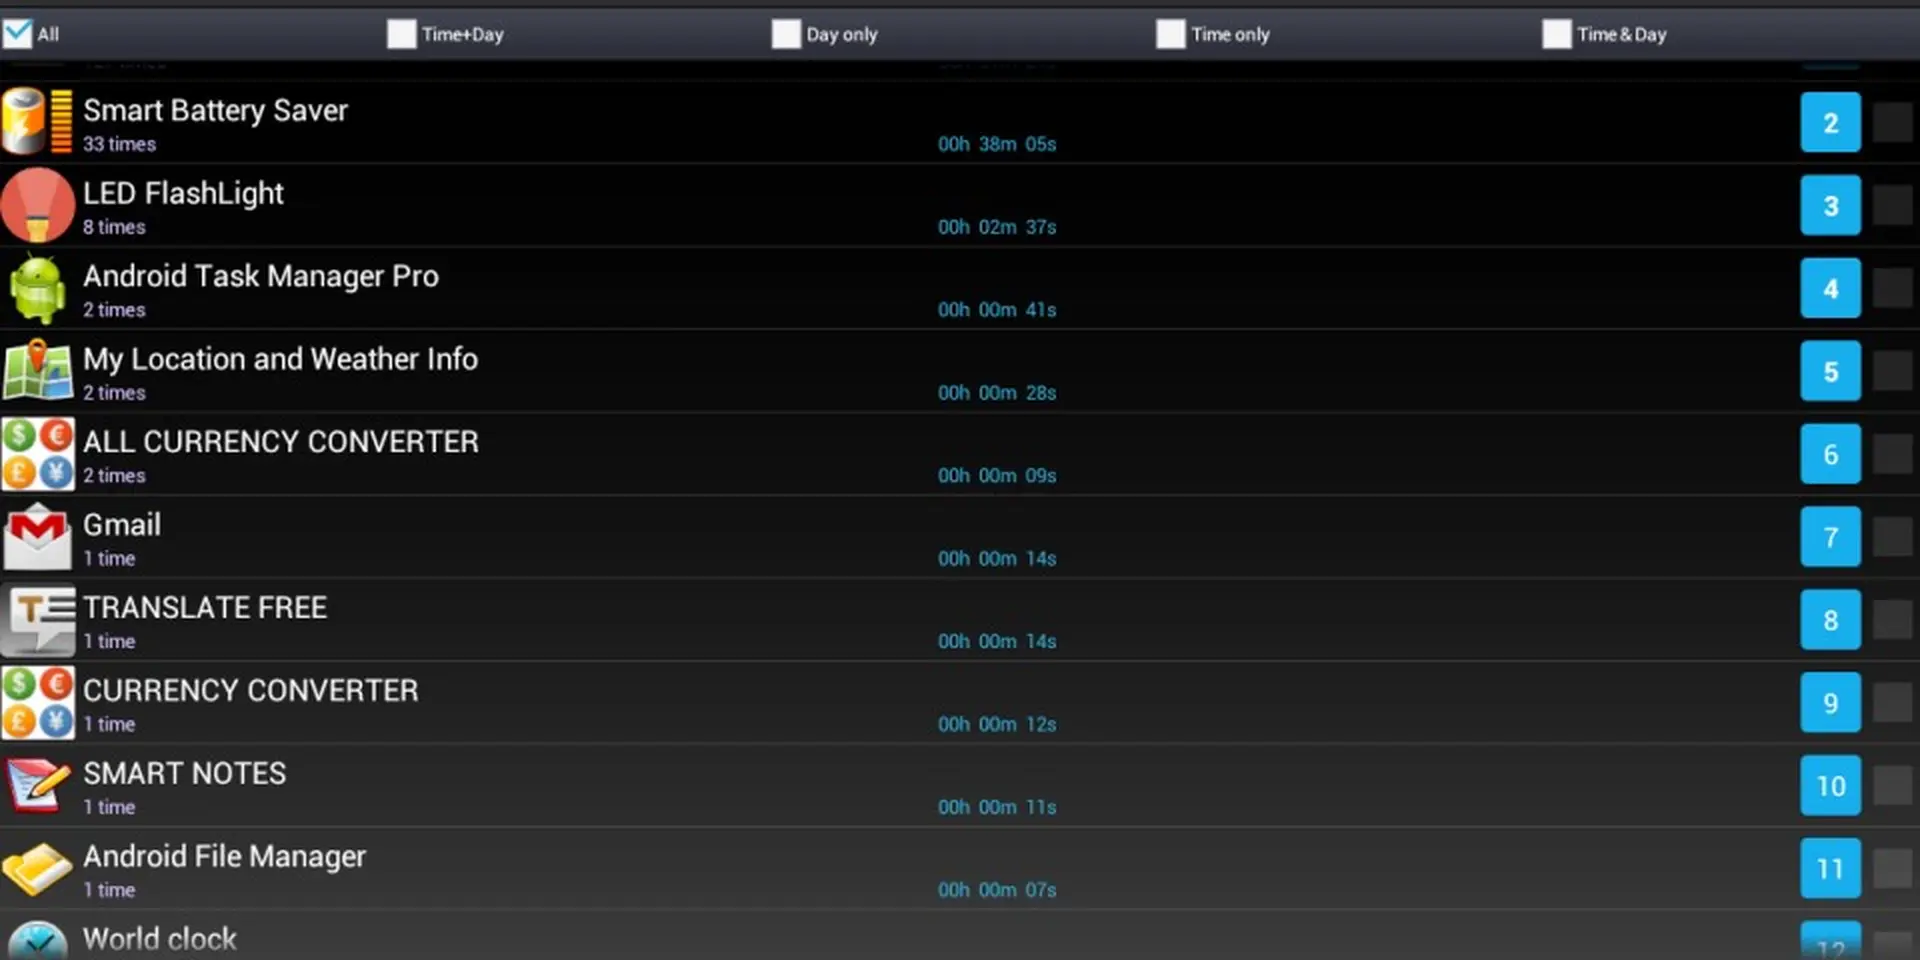Click the Android Task Manager Pro icon

[37, 288]
